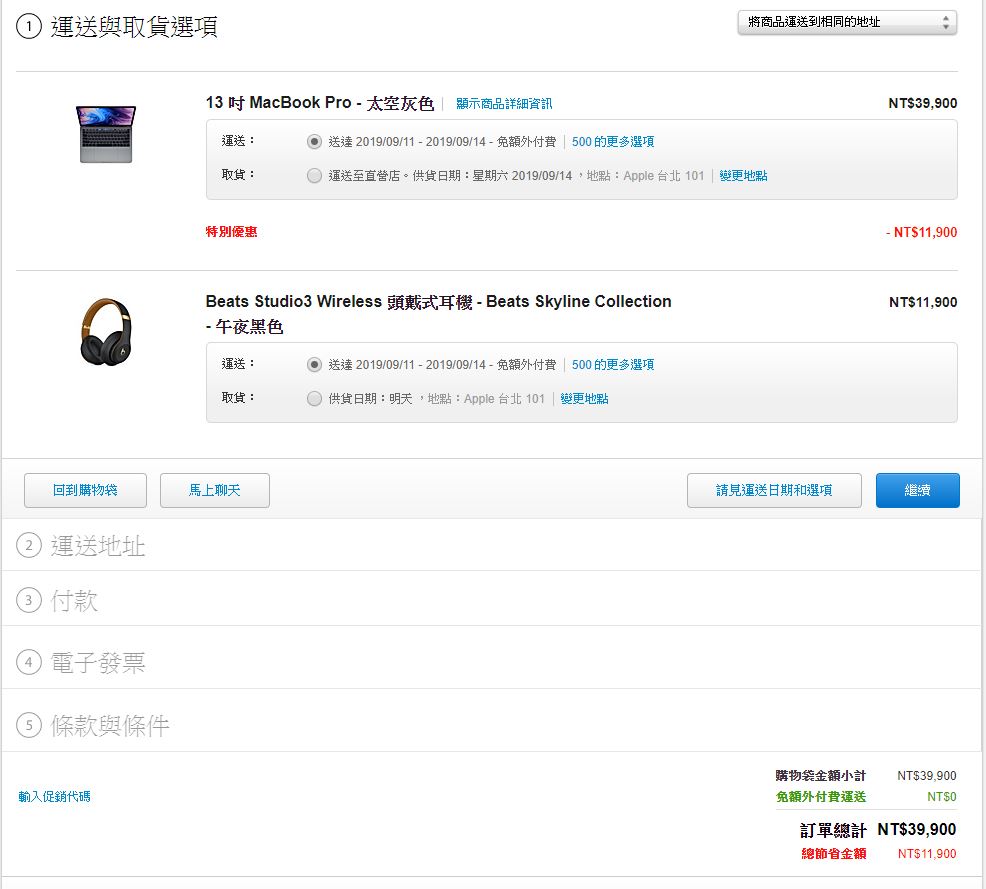Screen dimensions: 986x889
Task: Select delivery radio for Beats Studio3
Action: coord(314,365)
